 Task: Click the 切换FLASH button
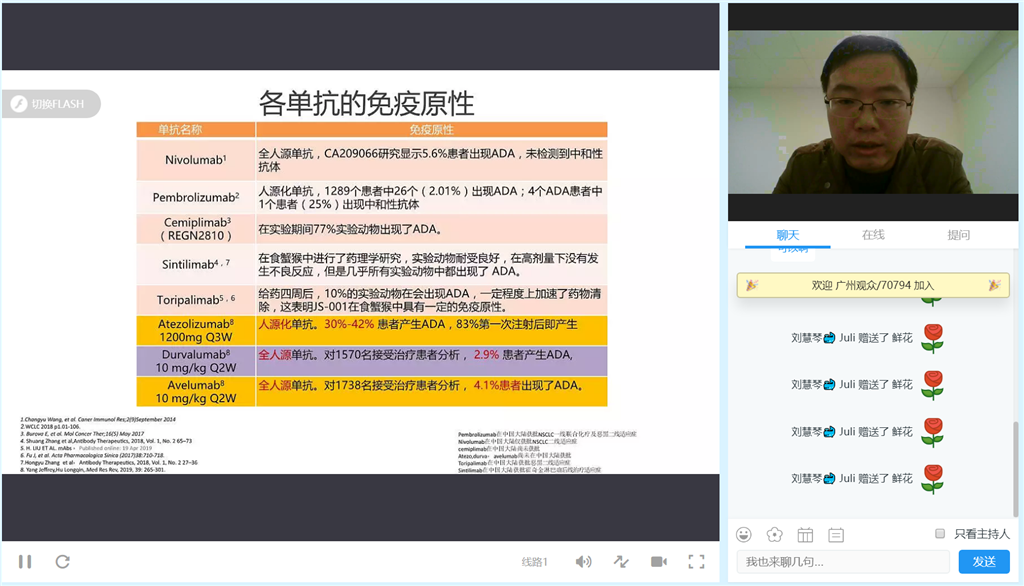[x=51, y=103]
